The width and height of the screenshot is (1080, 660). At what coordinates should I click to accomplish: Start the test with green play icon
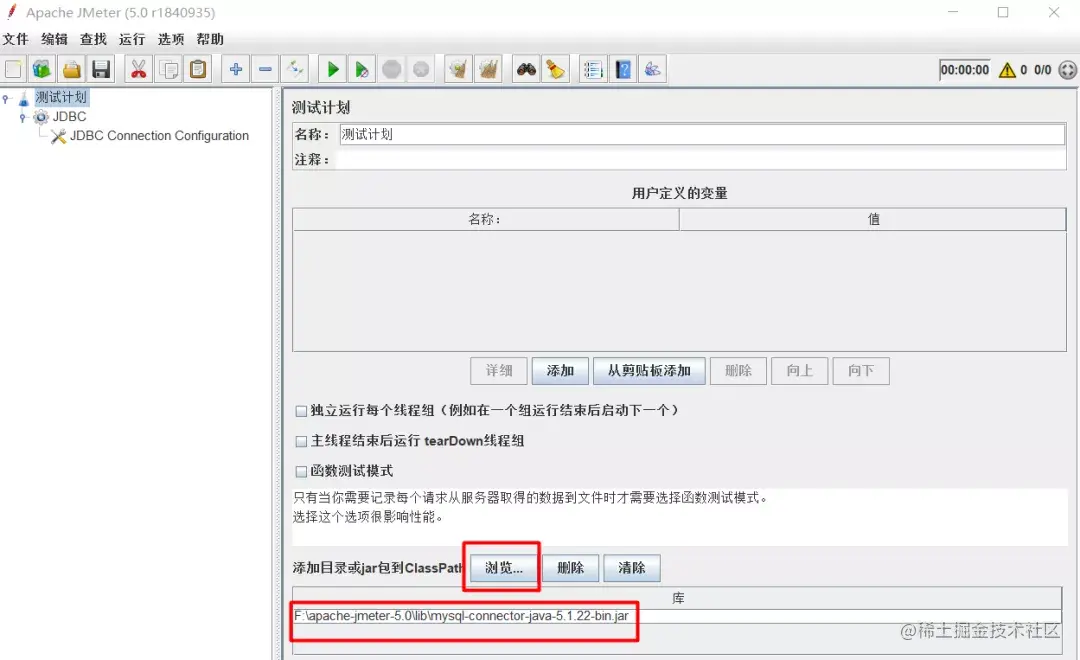point(333,69)
